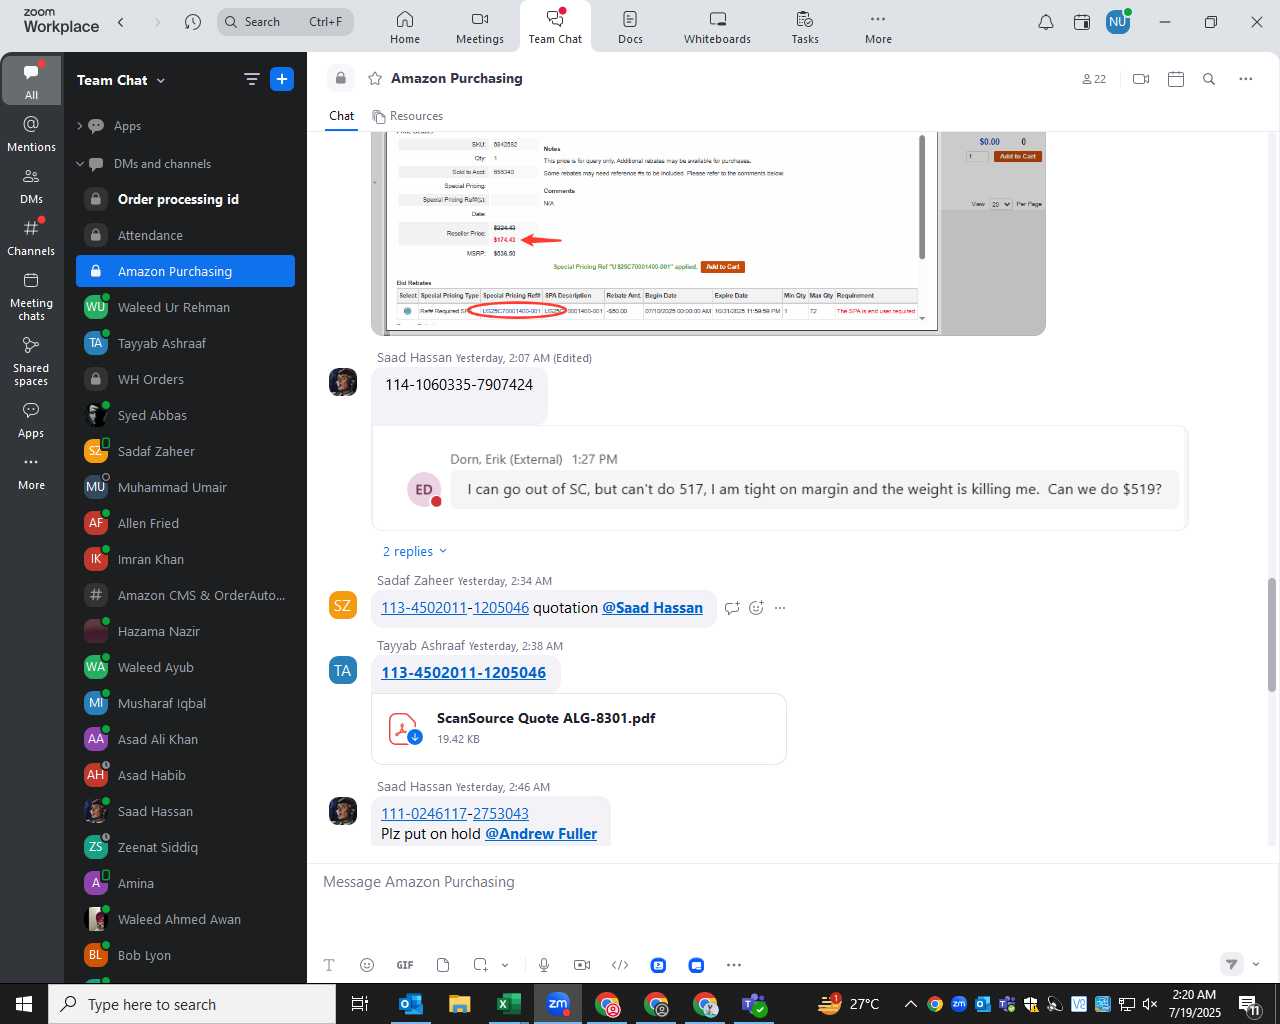Star the Amazon Purchasing channel

pyautogui.click(x=375, y=78)
